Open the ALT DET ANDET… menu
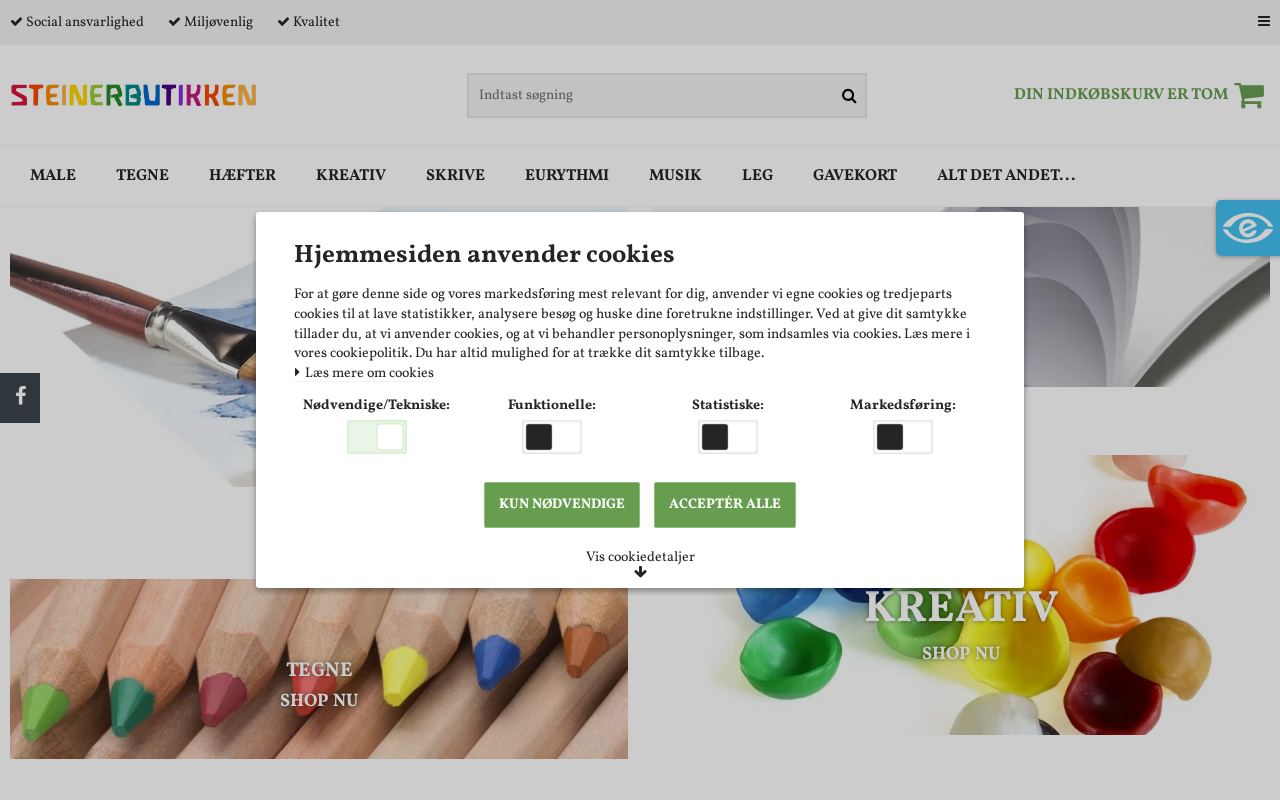 1006,176
